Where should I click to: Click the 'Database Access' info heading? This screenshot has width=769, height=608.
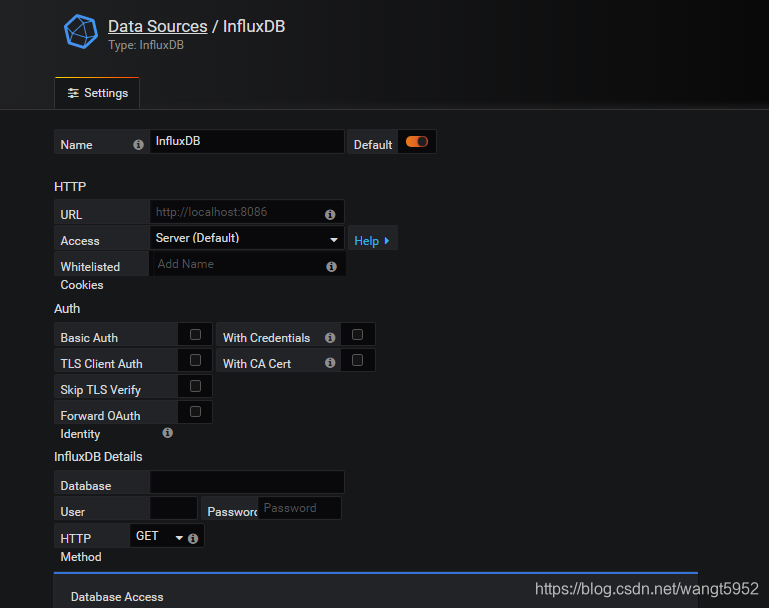click(117, 597)
